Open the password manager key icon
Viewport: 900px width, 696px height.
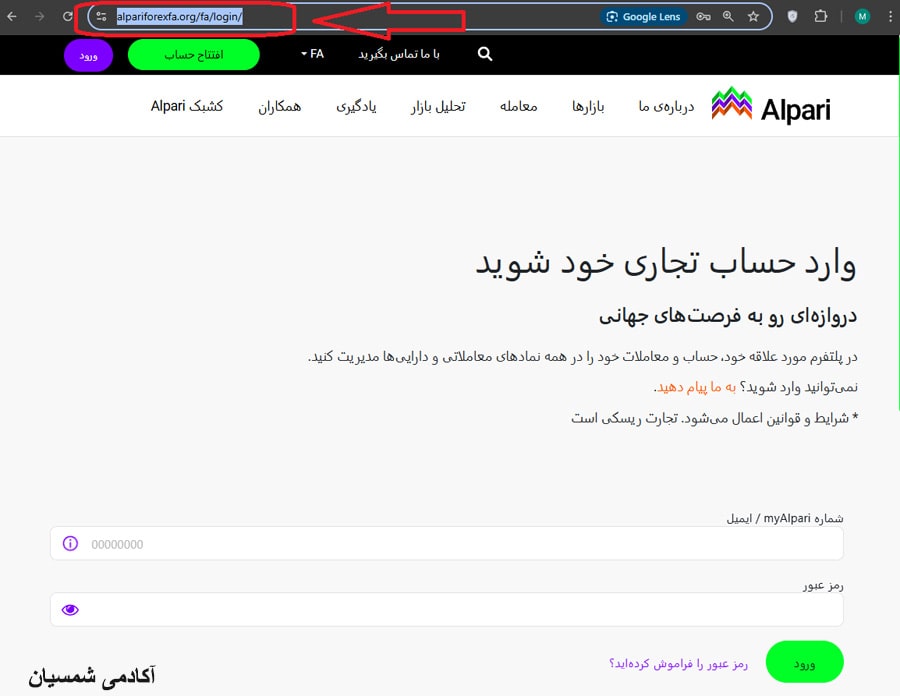703,17
